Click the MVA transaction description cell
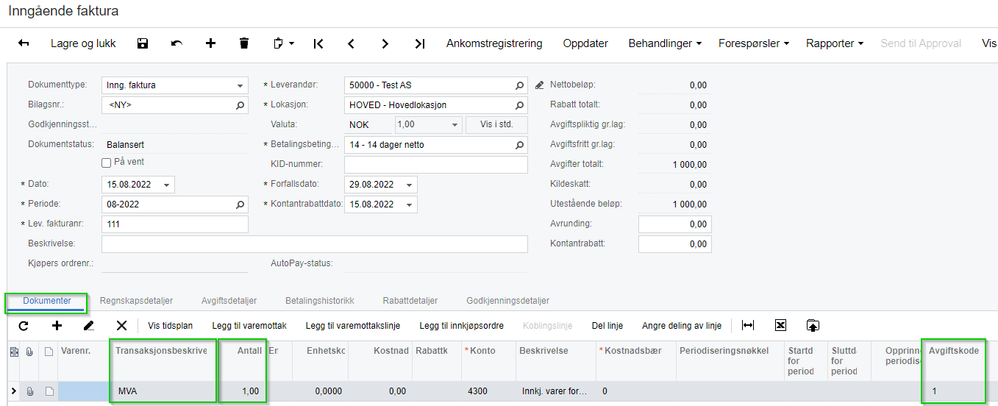The width and height of the screenshot is (998, 406). click(x=164, y=391)
